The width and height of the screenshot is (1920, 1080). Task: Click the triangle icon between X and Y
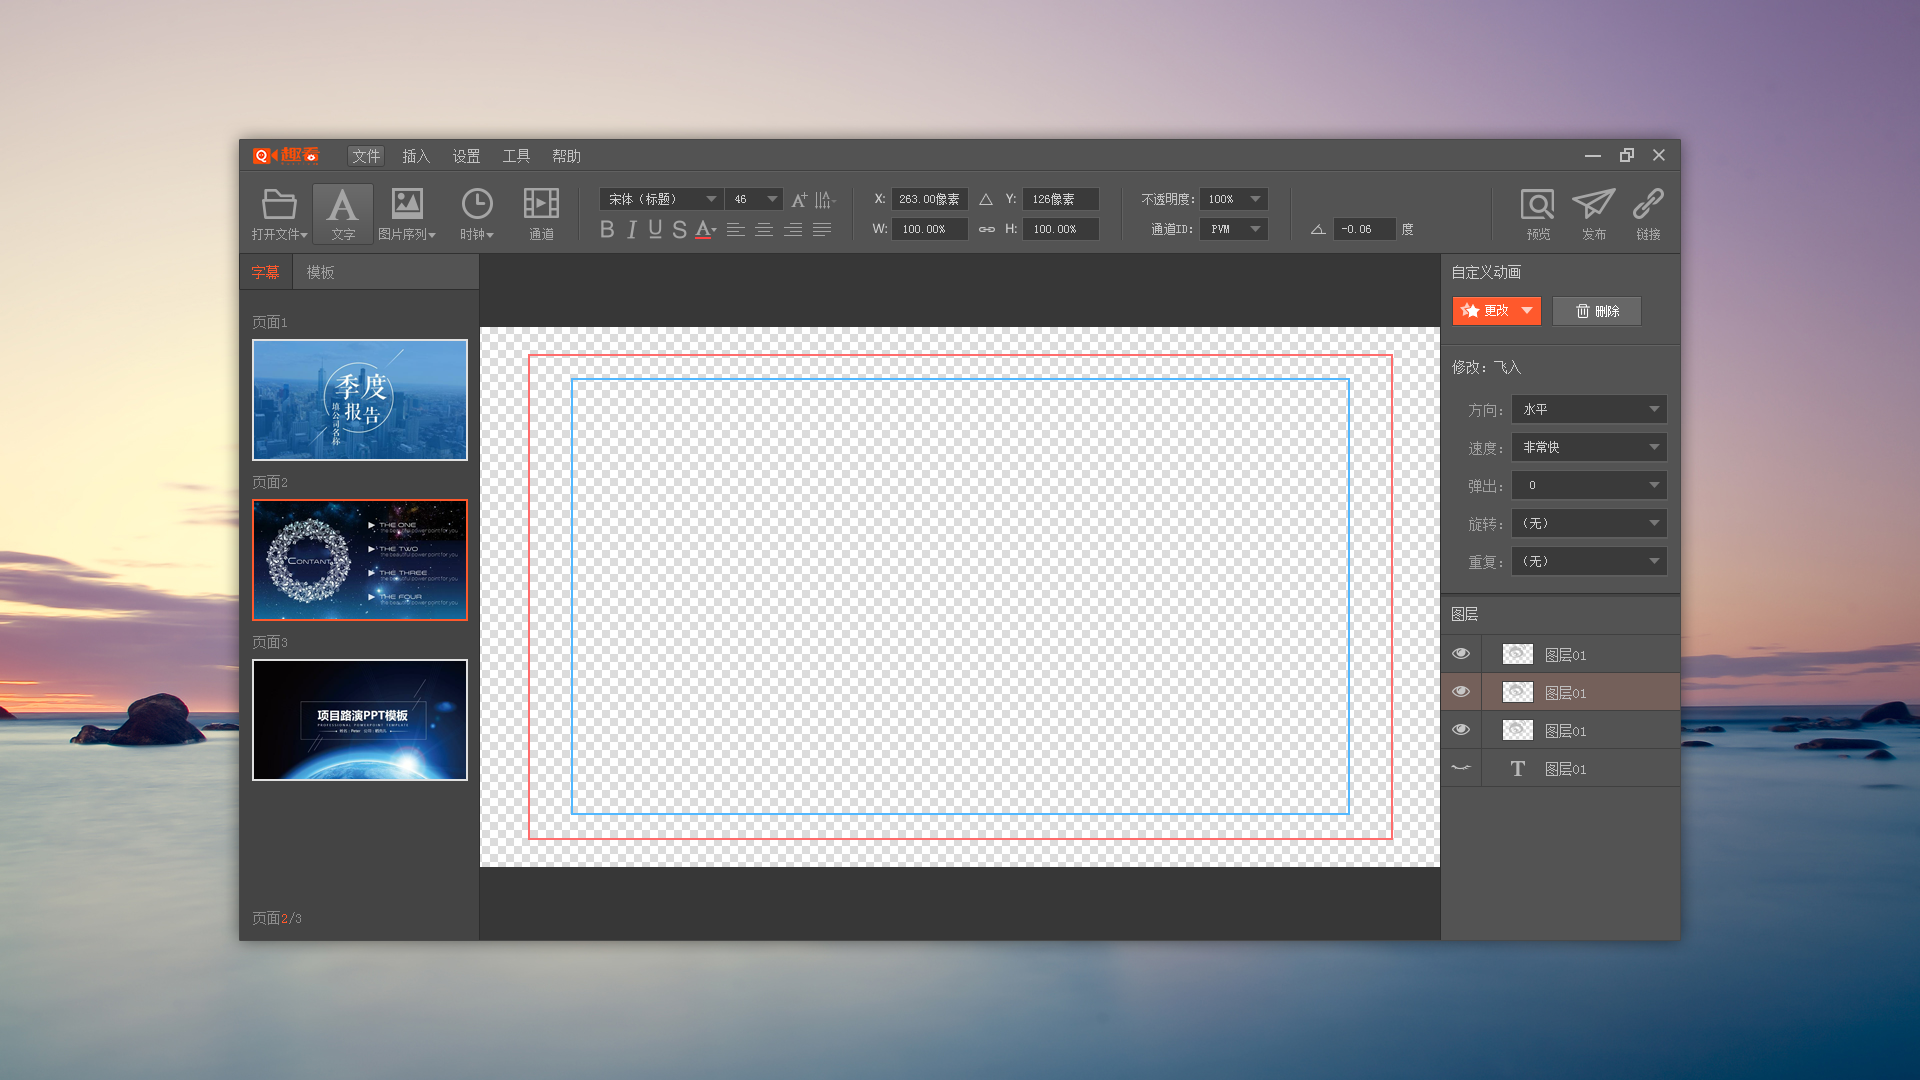tap(986, 200)
